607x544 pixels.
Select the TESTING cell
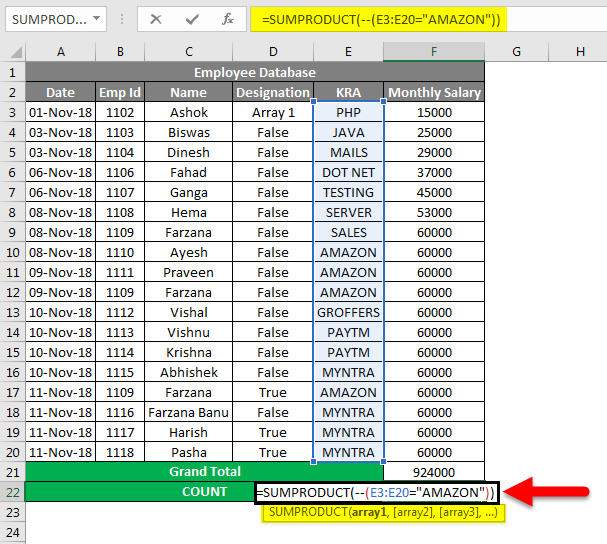point(348,192)
